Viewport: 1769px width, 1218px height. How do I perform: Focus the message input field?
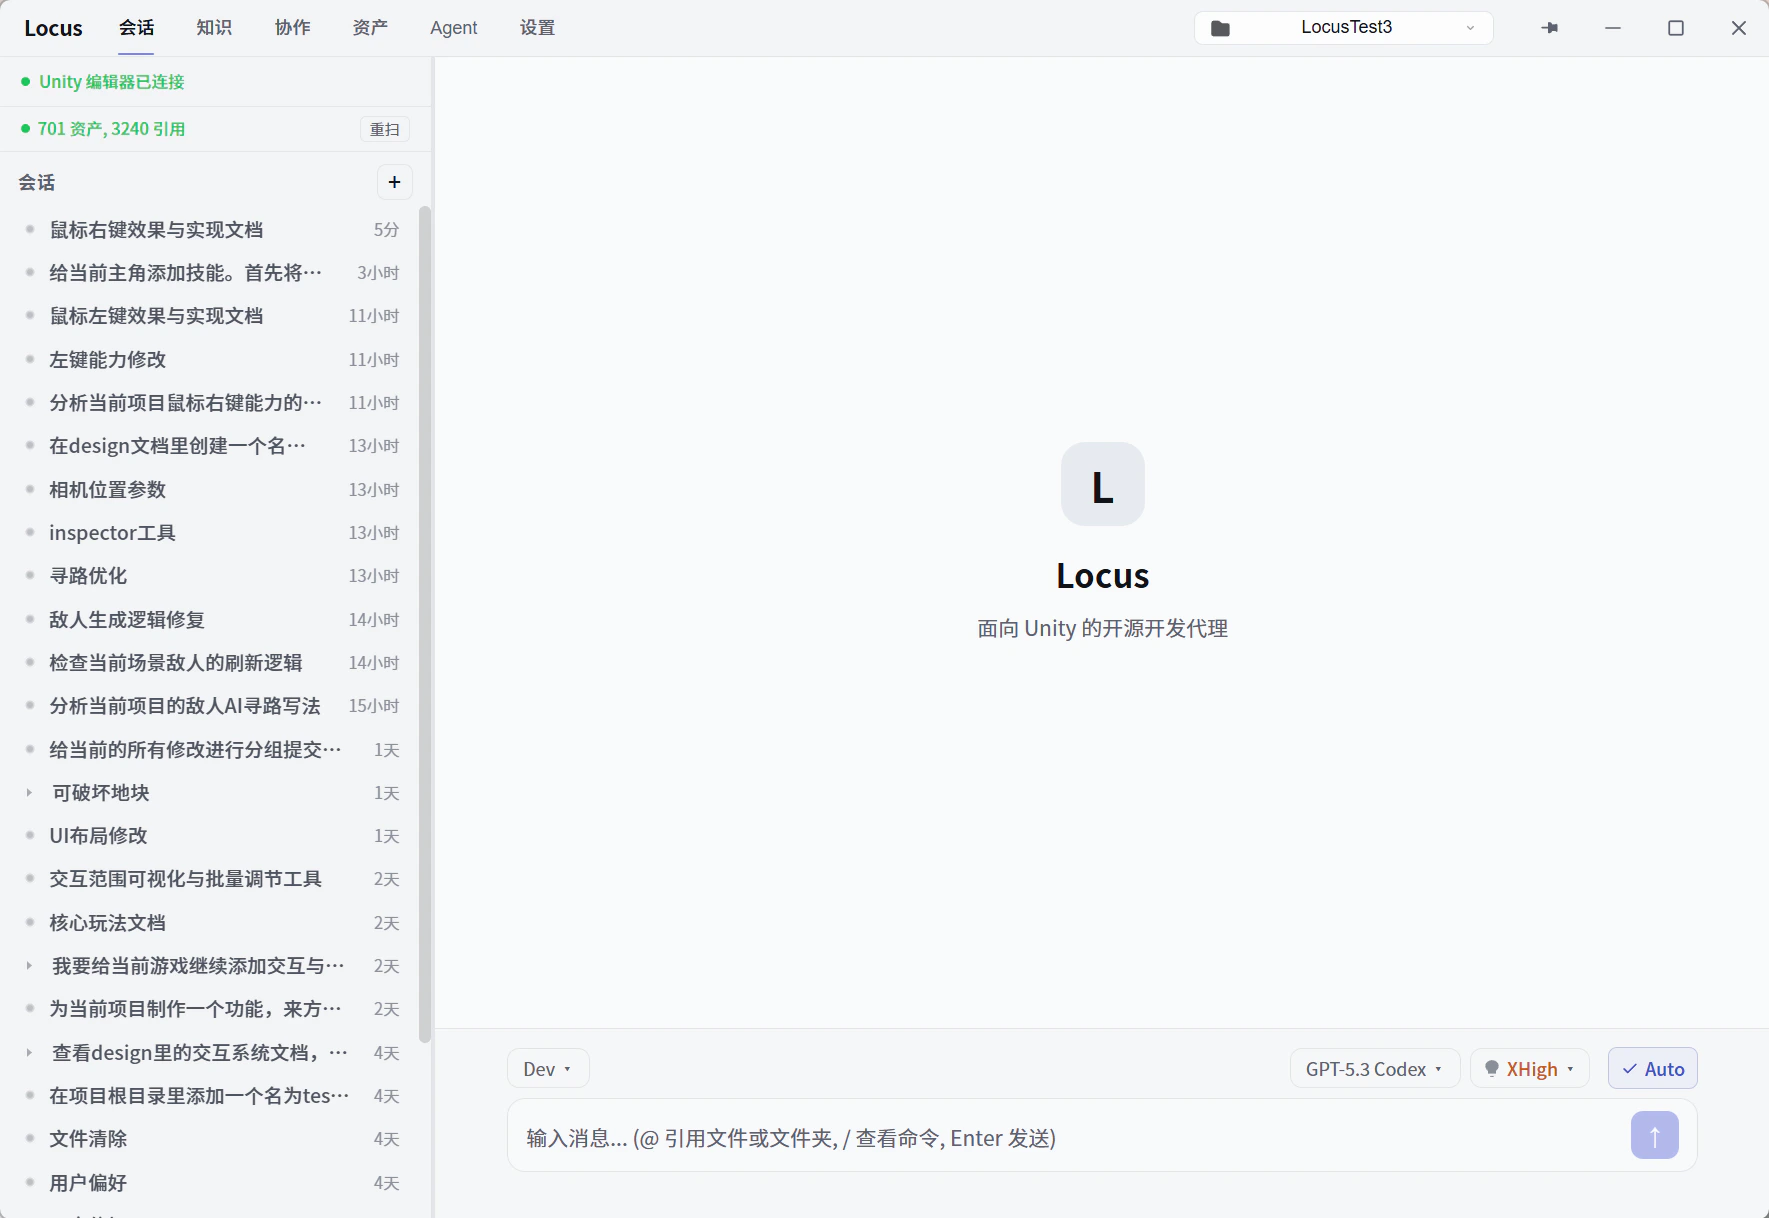pos(1070,1138)
